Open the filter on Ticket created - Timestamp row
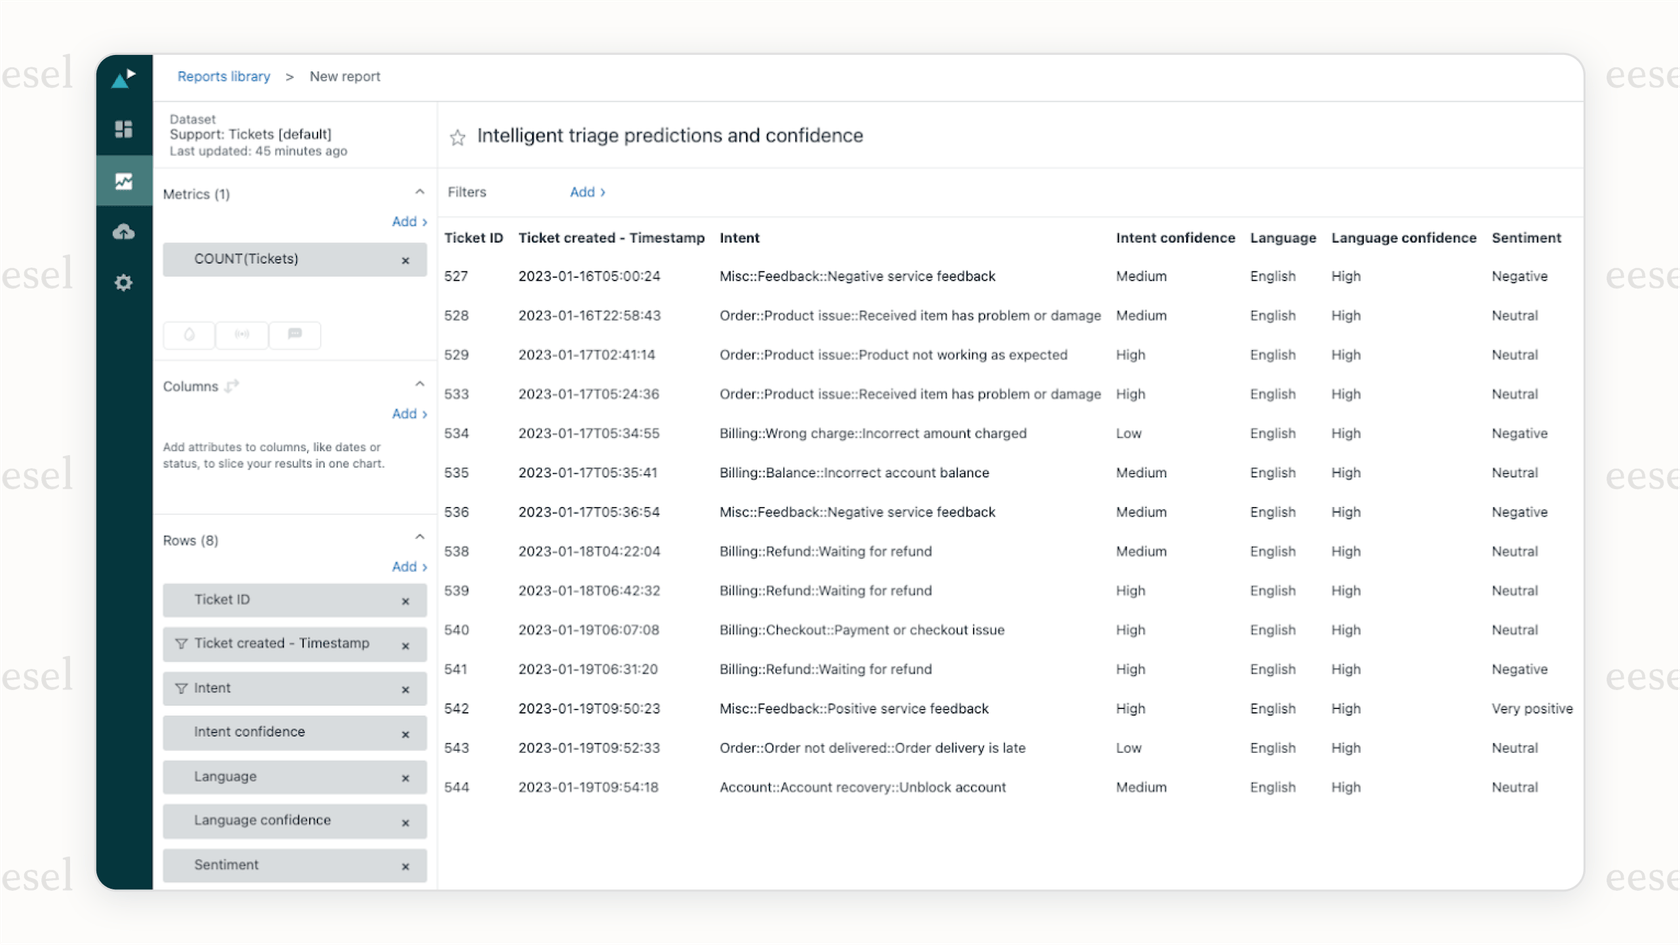 (x=181, y=644)
